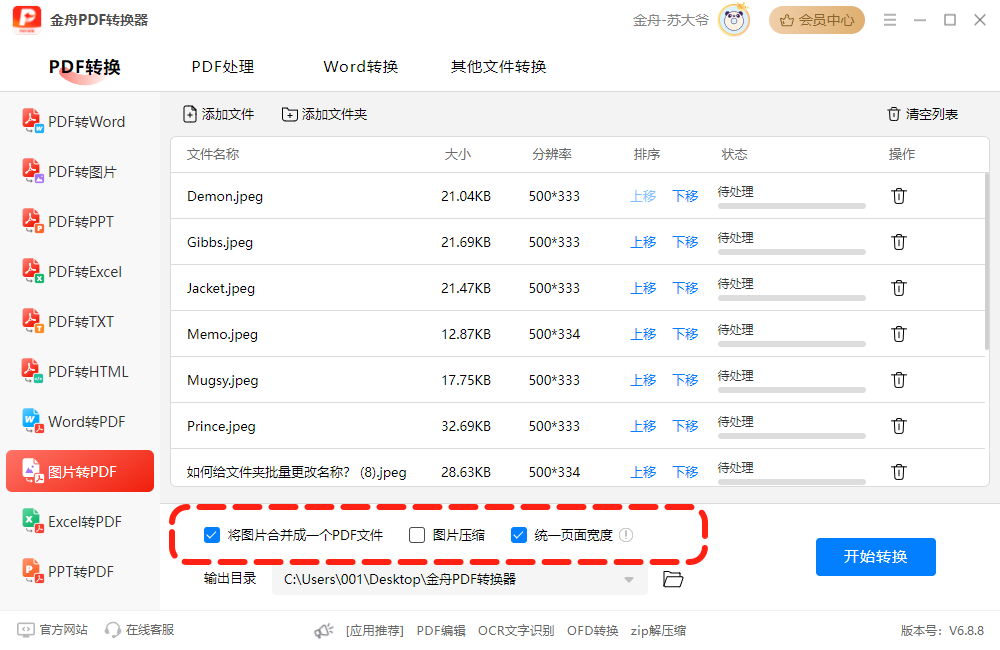
Task: Open the 会员中心 member center
Action: [x=816, y=20]
